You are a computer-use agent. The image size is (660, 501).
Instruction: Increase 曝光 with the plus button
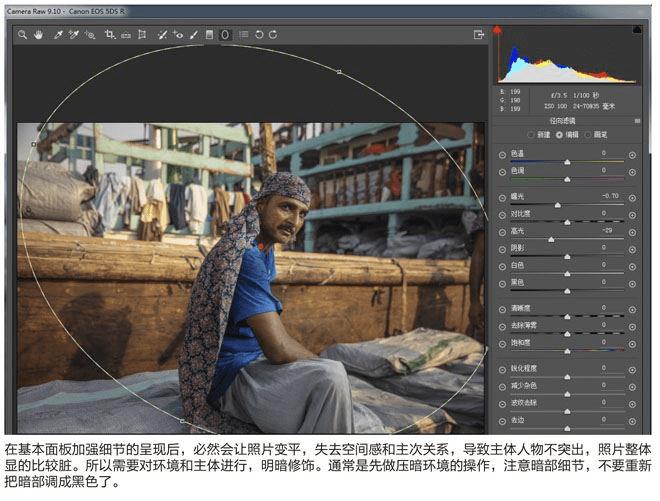[x=632, y=198]
